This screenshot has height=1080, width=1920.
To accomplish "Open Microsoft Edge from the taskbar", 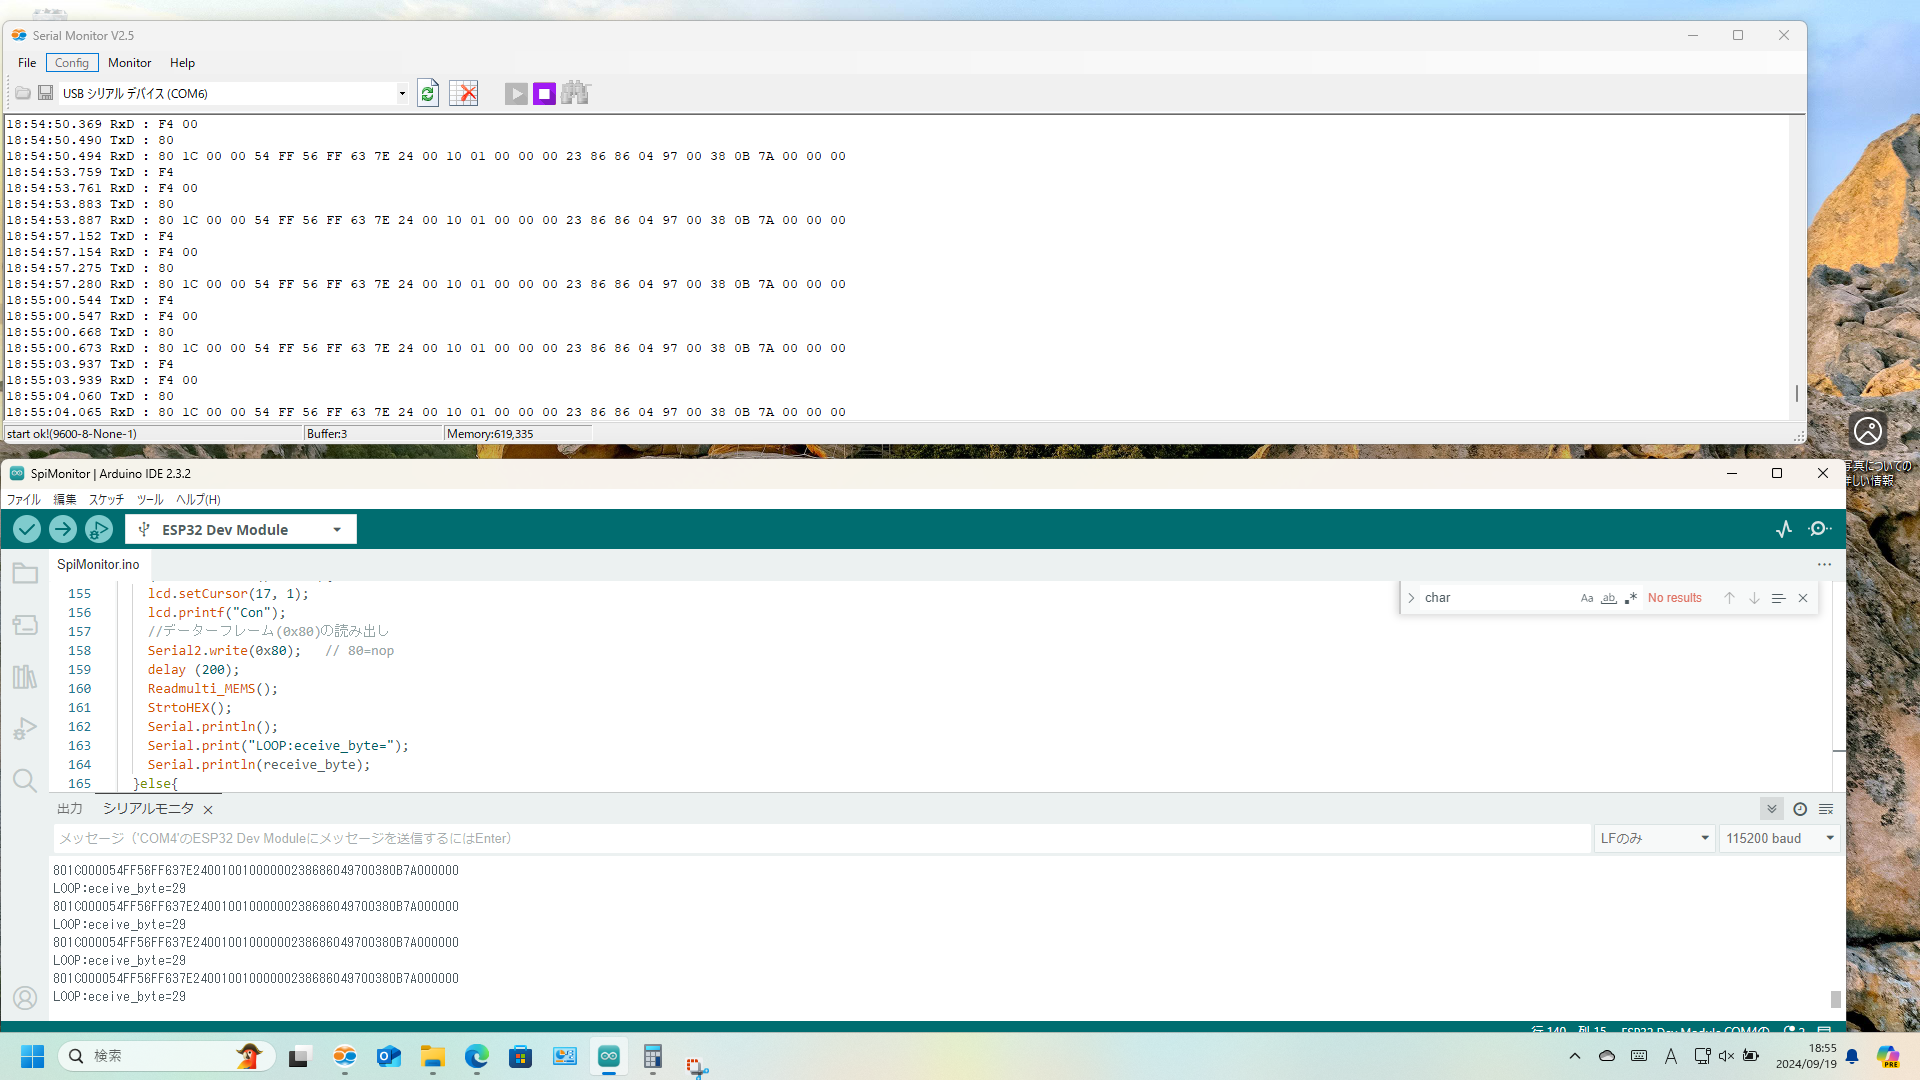I will click(x=477, y=1056).
